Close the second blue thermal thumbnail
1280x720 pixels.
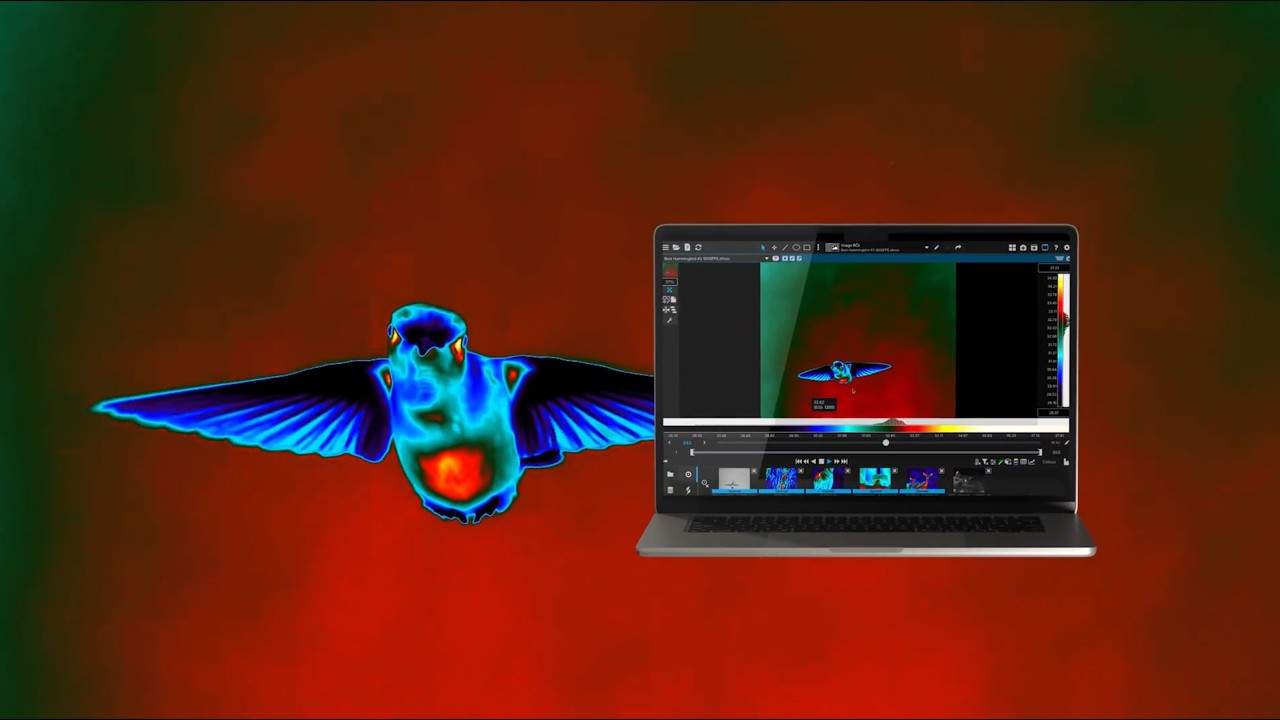[801, 471]
